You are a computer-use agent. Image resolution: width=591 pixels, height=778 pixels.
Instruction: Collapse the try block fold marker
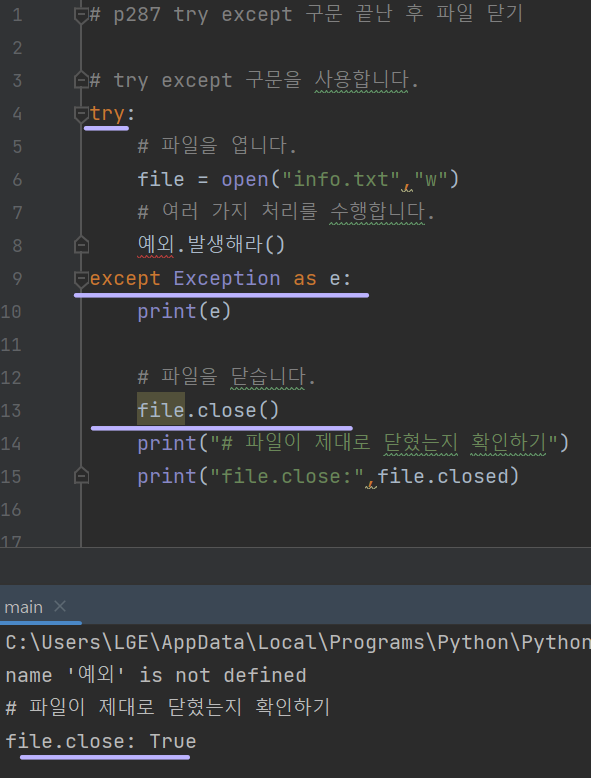81,114
